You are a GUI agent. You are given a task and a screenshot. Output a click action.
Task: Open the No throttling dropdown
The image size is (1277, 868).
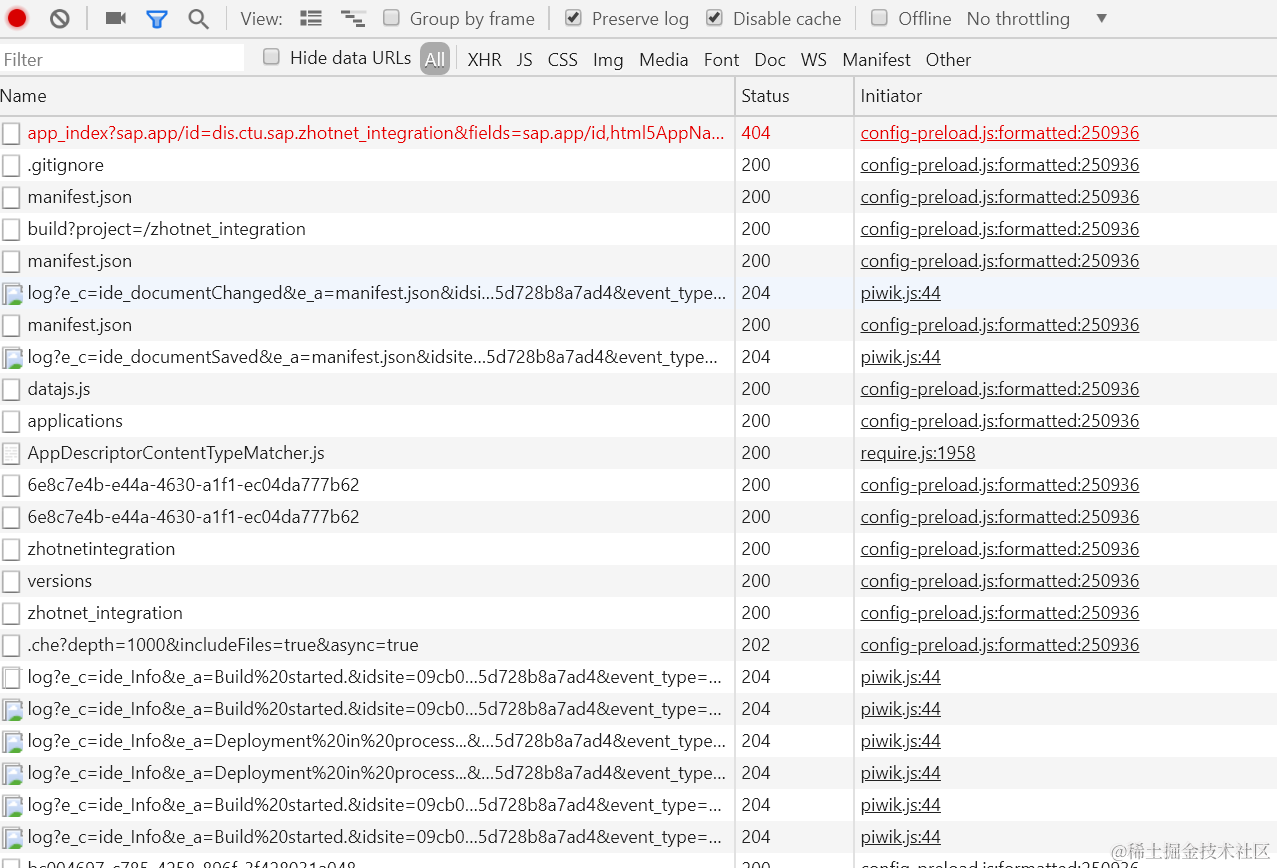click(1037, 18)
